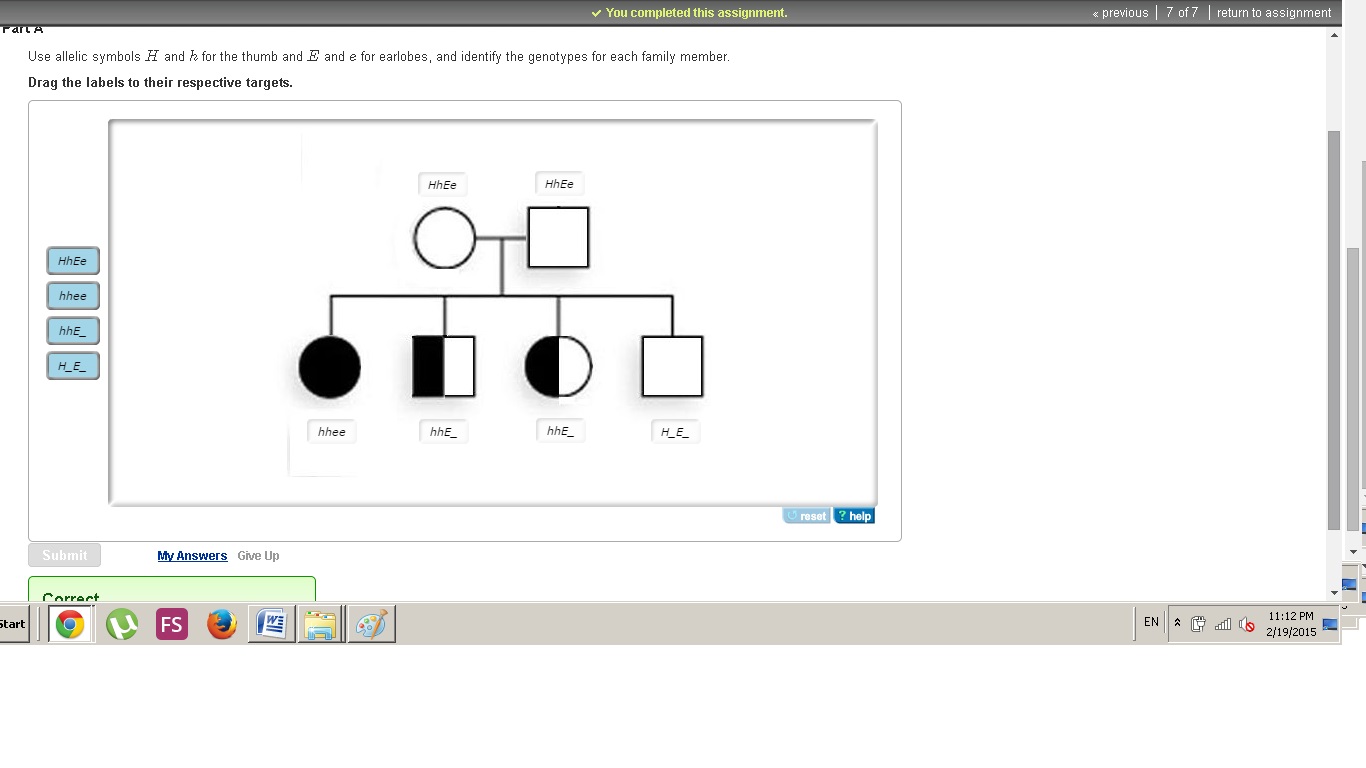Click the HhEe label above the mother
1366x768 pixels.
443,184
